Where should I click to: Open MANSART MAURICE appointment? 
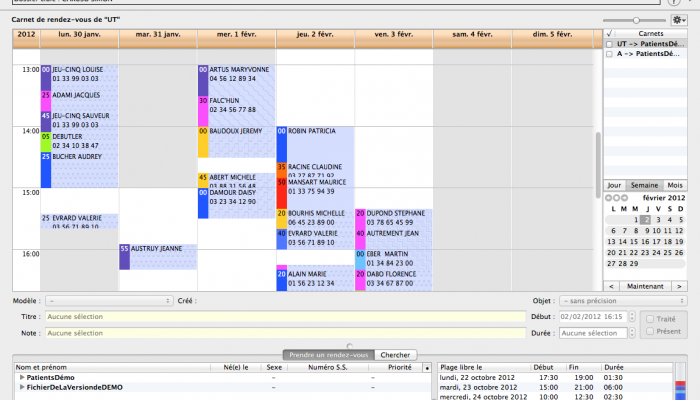click(315, 193)
